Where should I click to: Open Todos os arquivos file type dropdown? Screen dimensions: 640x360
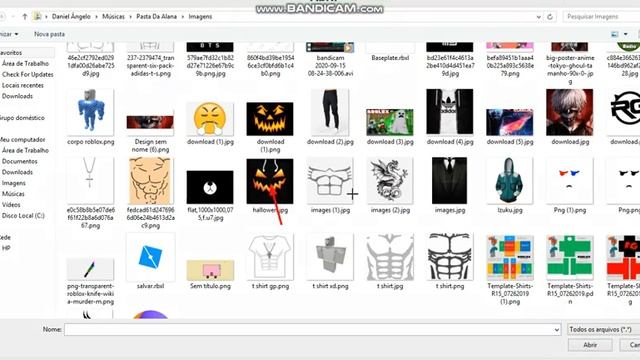click(603, 329)
